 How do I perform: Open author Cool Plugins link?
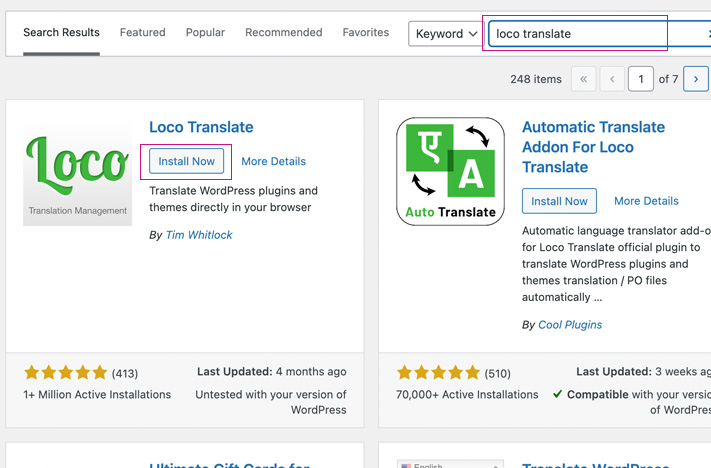pyautogui.click(x=570, y=325)
